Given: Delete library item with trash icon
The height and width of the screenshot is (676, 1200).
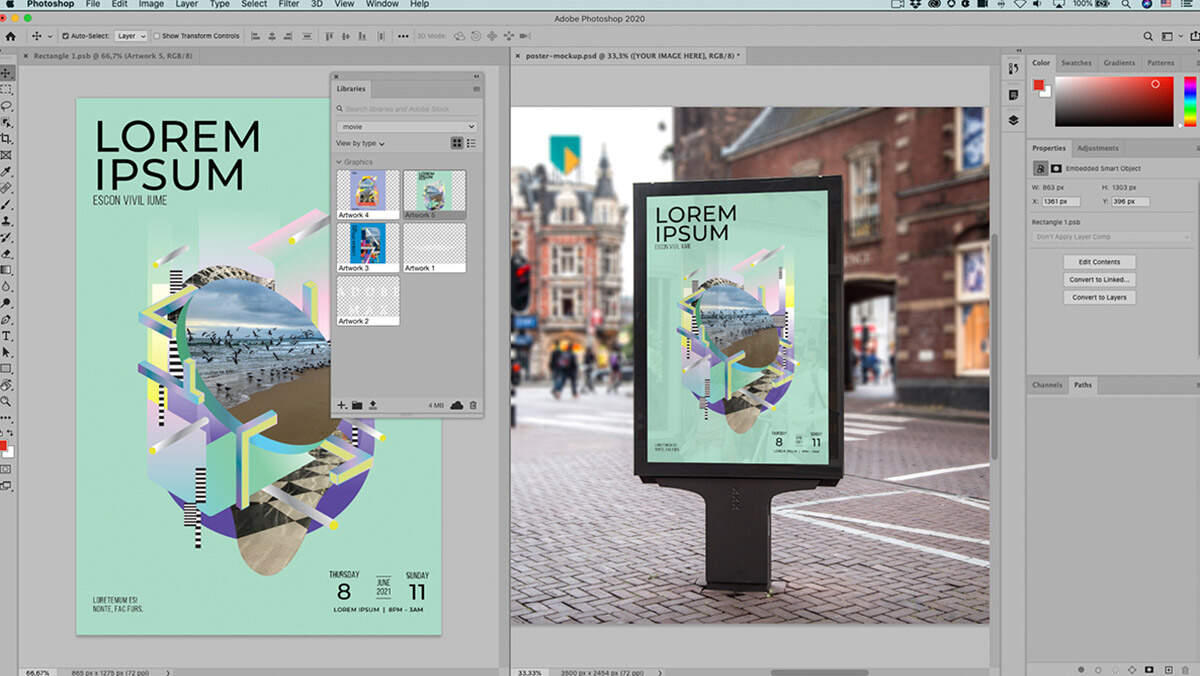Looking at the screenshot, I should [x=473, y=405].
